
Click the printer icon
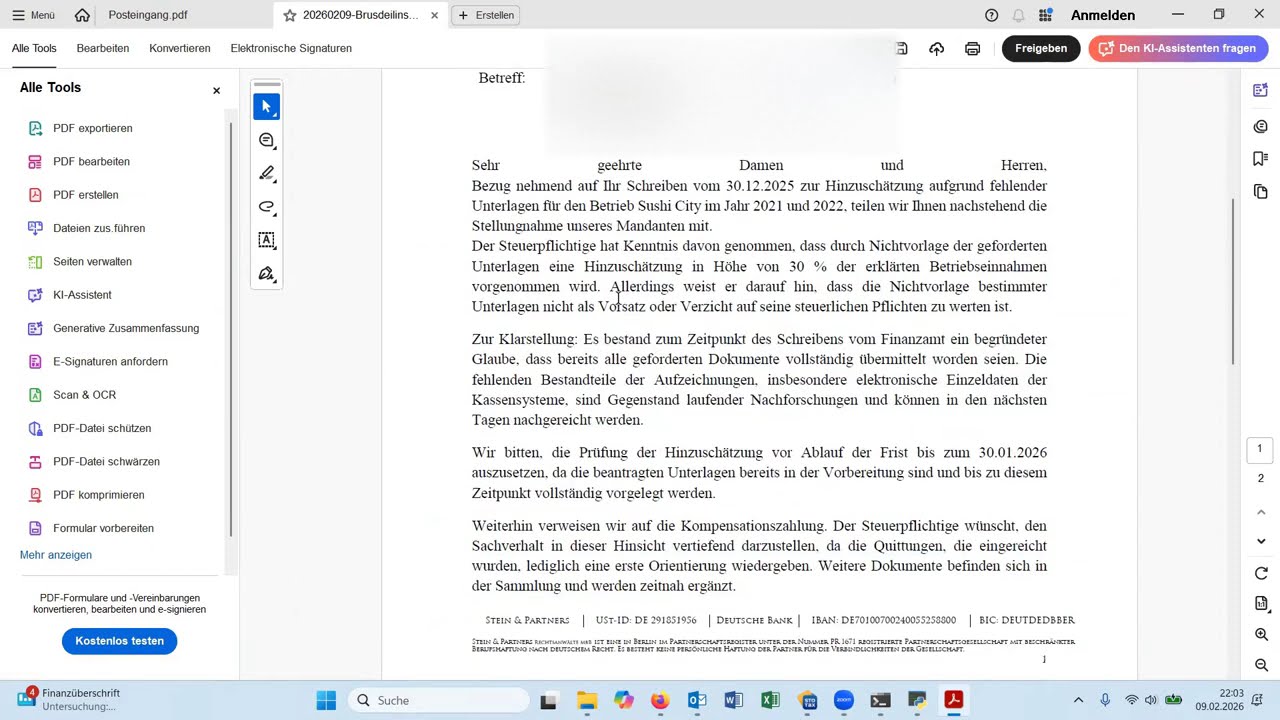click(972, 48)
